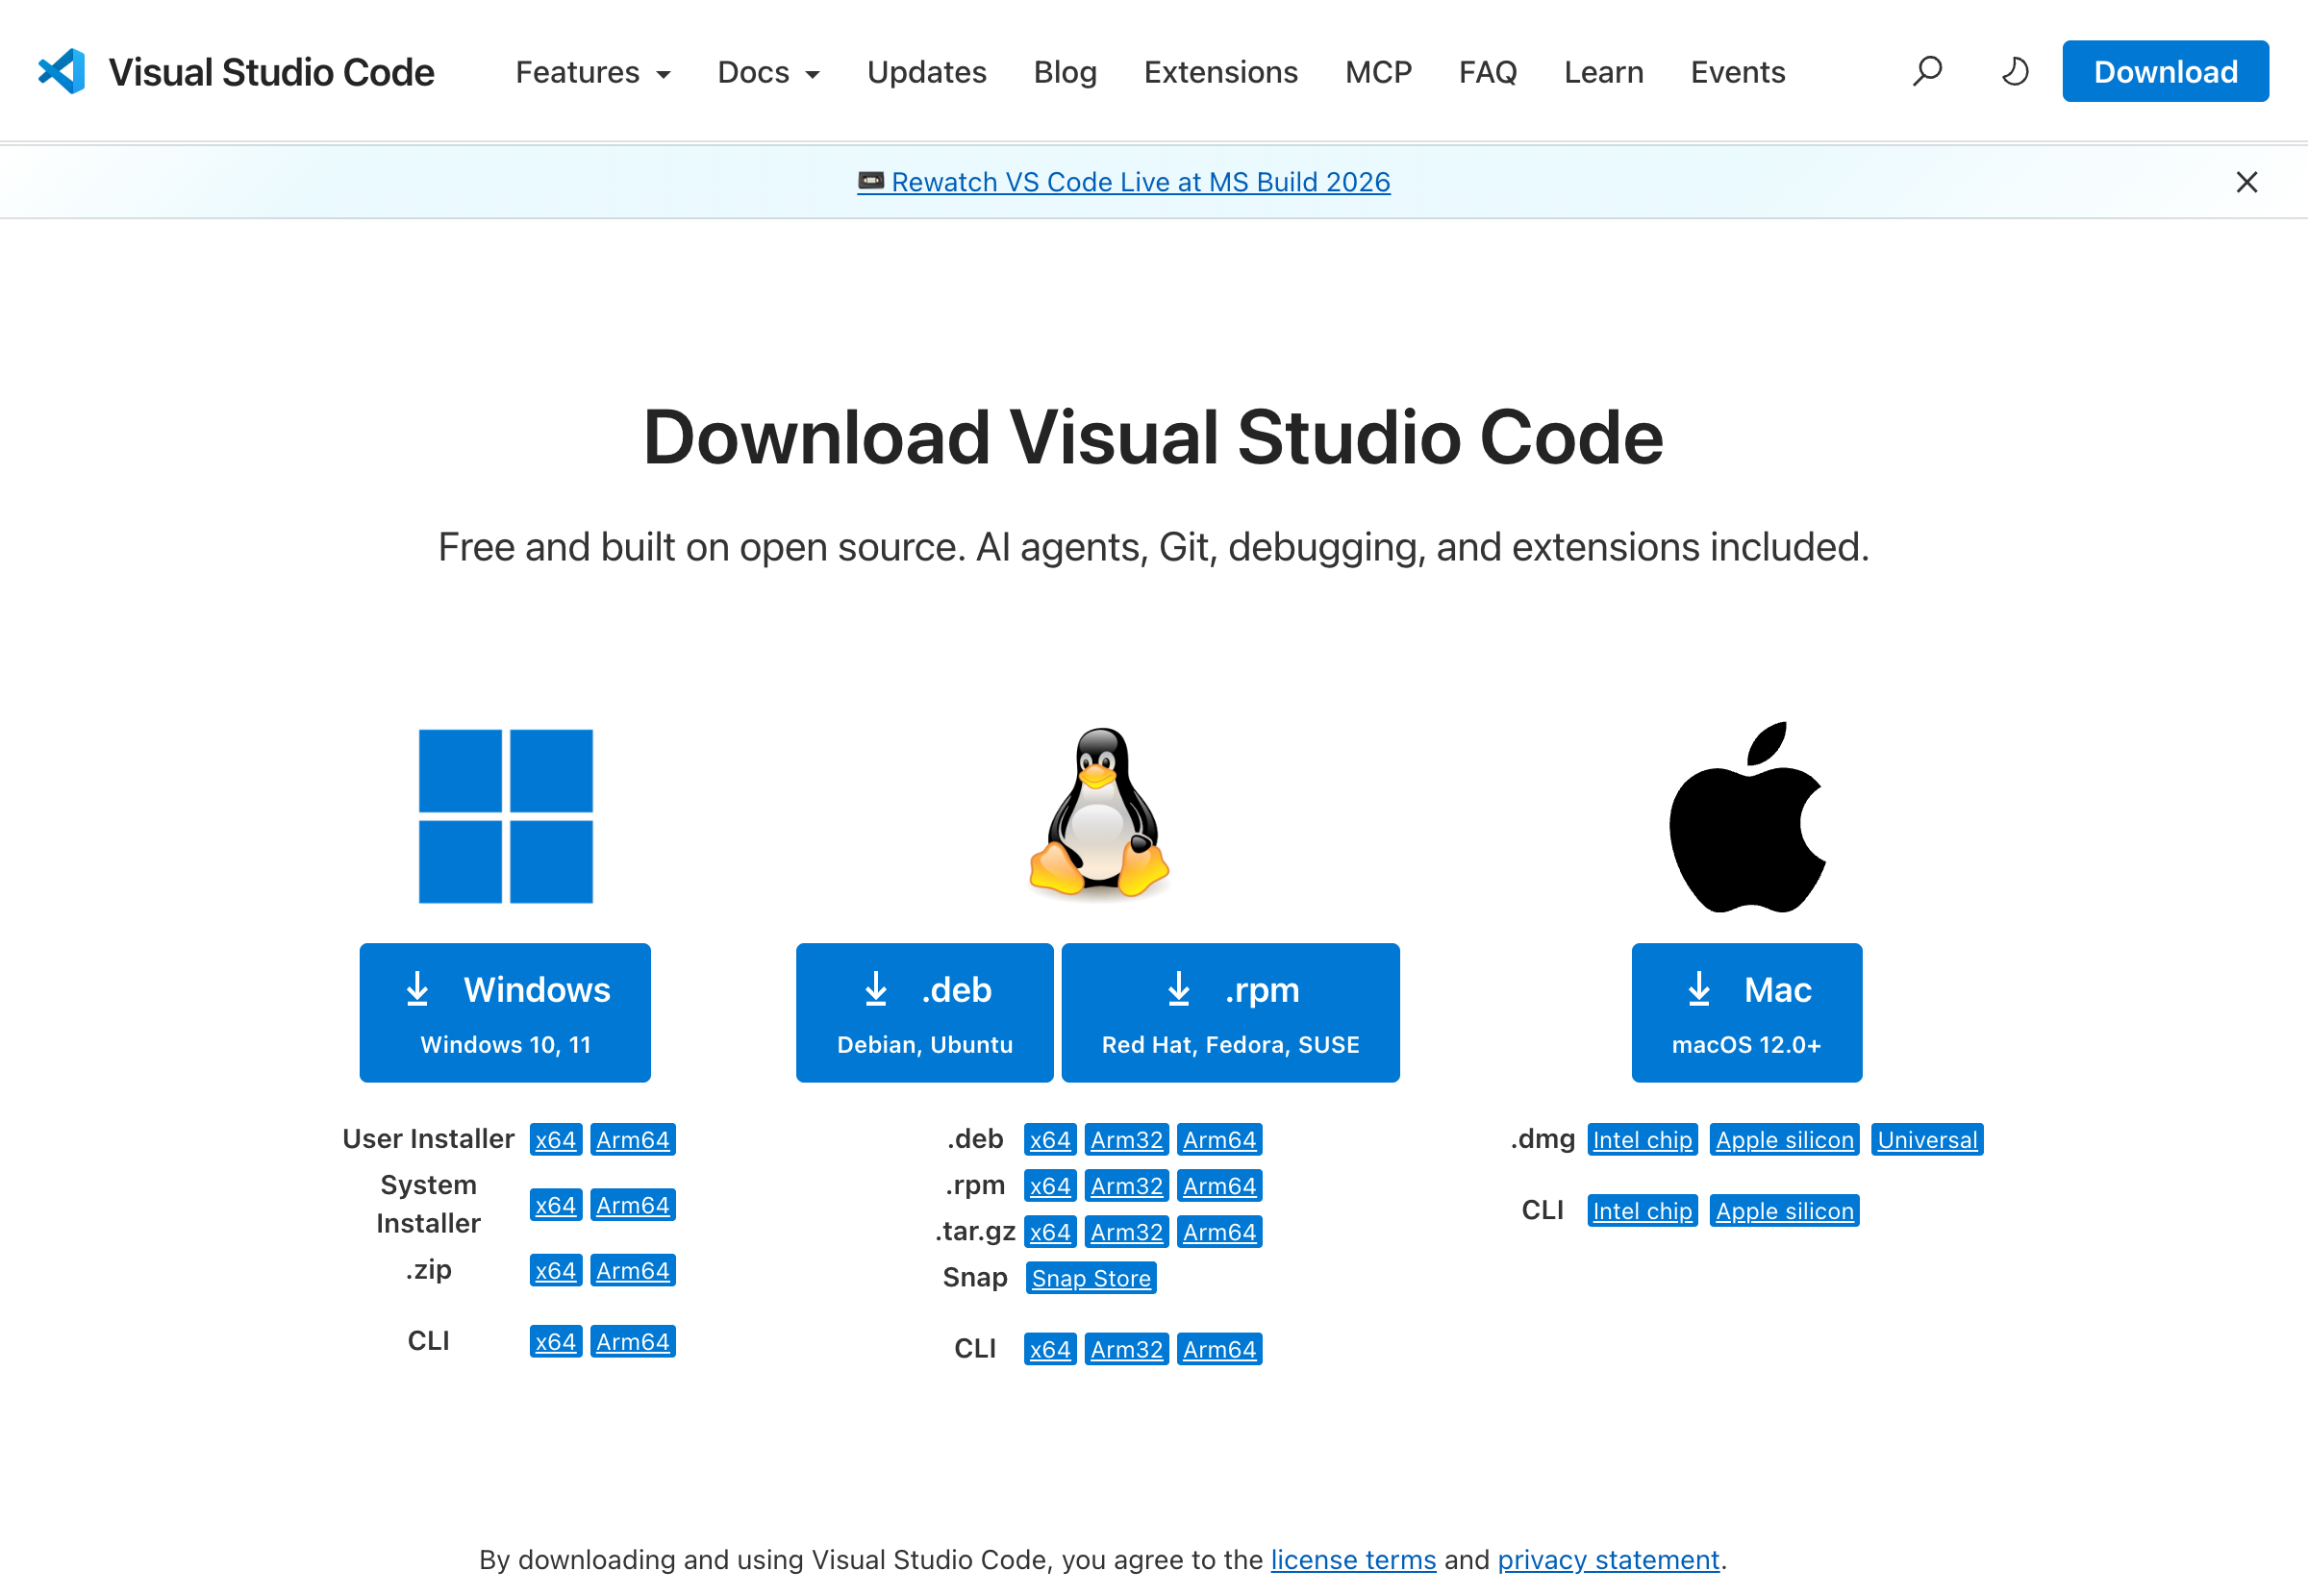Open the Extensions nav item

tap(1221, 72)
